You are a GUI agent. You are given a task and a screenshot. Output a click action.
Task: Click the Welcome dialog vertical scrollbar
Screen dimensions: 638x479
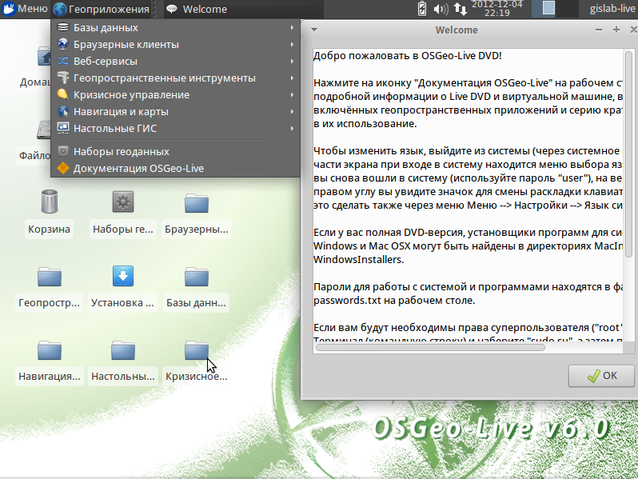629,155
